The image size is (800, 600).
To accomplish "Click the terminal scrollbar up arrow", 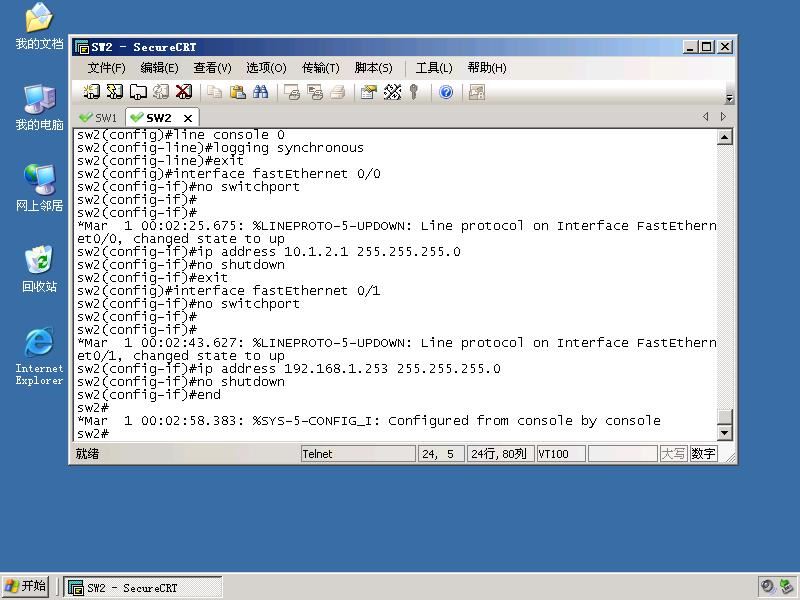I will tap(724, 137).
